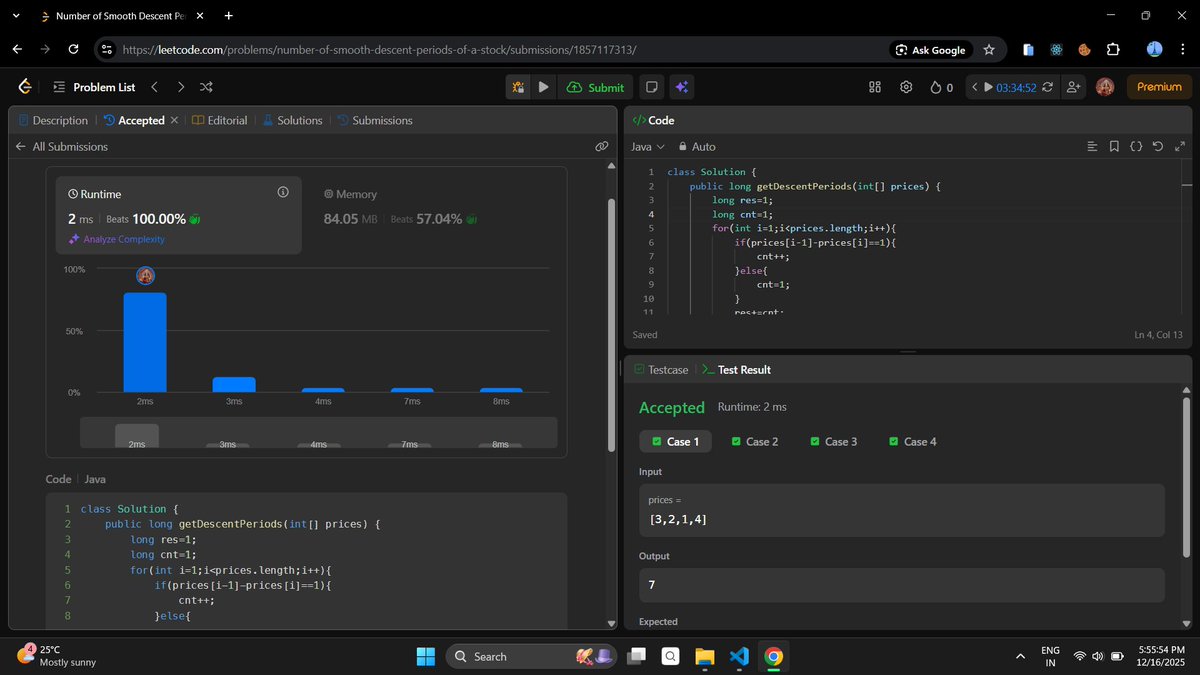Image resolution: width=1200 pixels, height=675 pixels.
Task: Switch to the Description tab
Action: (53, 120)
